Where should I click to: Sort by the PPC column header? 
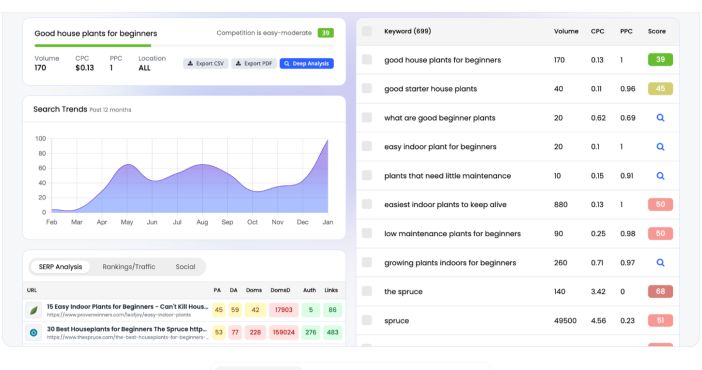point(626,31)
